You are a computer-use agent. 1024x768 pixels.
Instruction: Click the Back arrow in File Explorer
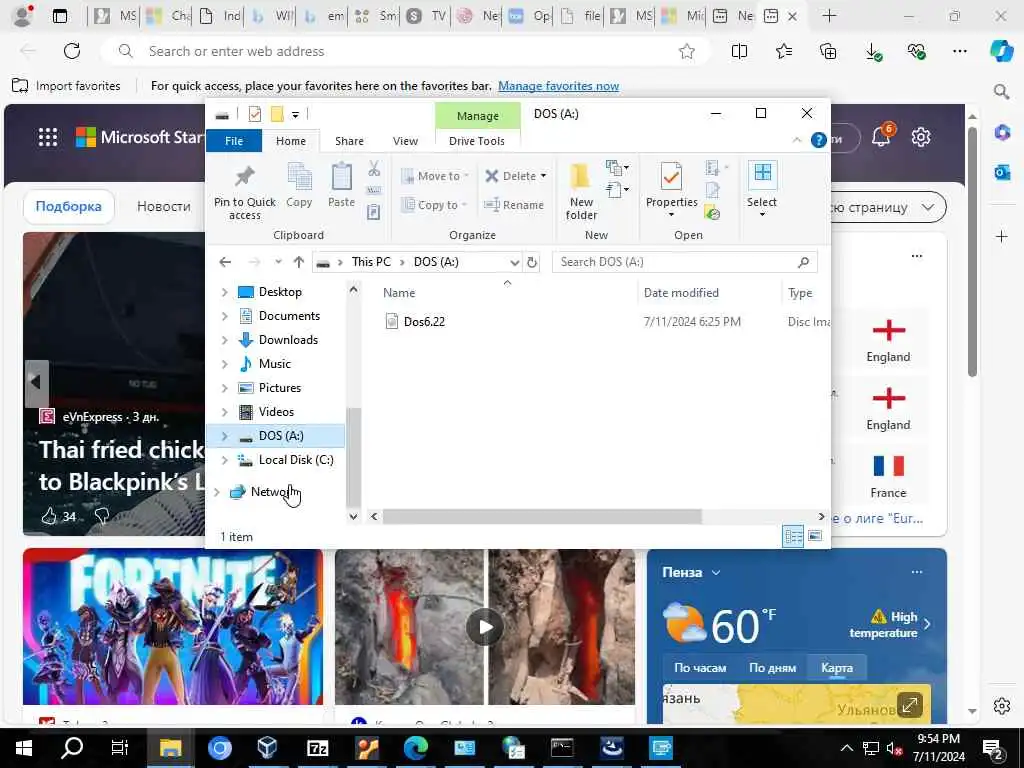pyautogui.click(x=225, y=262)
